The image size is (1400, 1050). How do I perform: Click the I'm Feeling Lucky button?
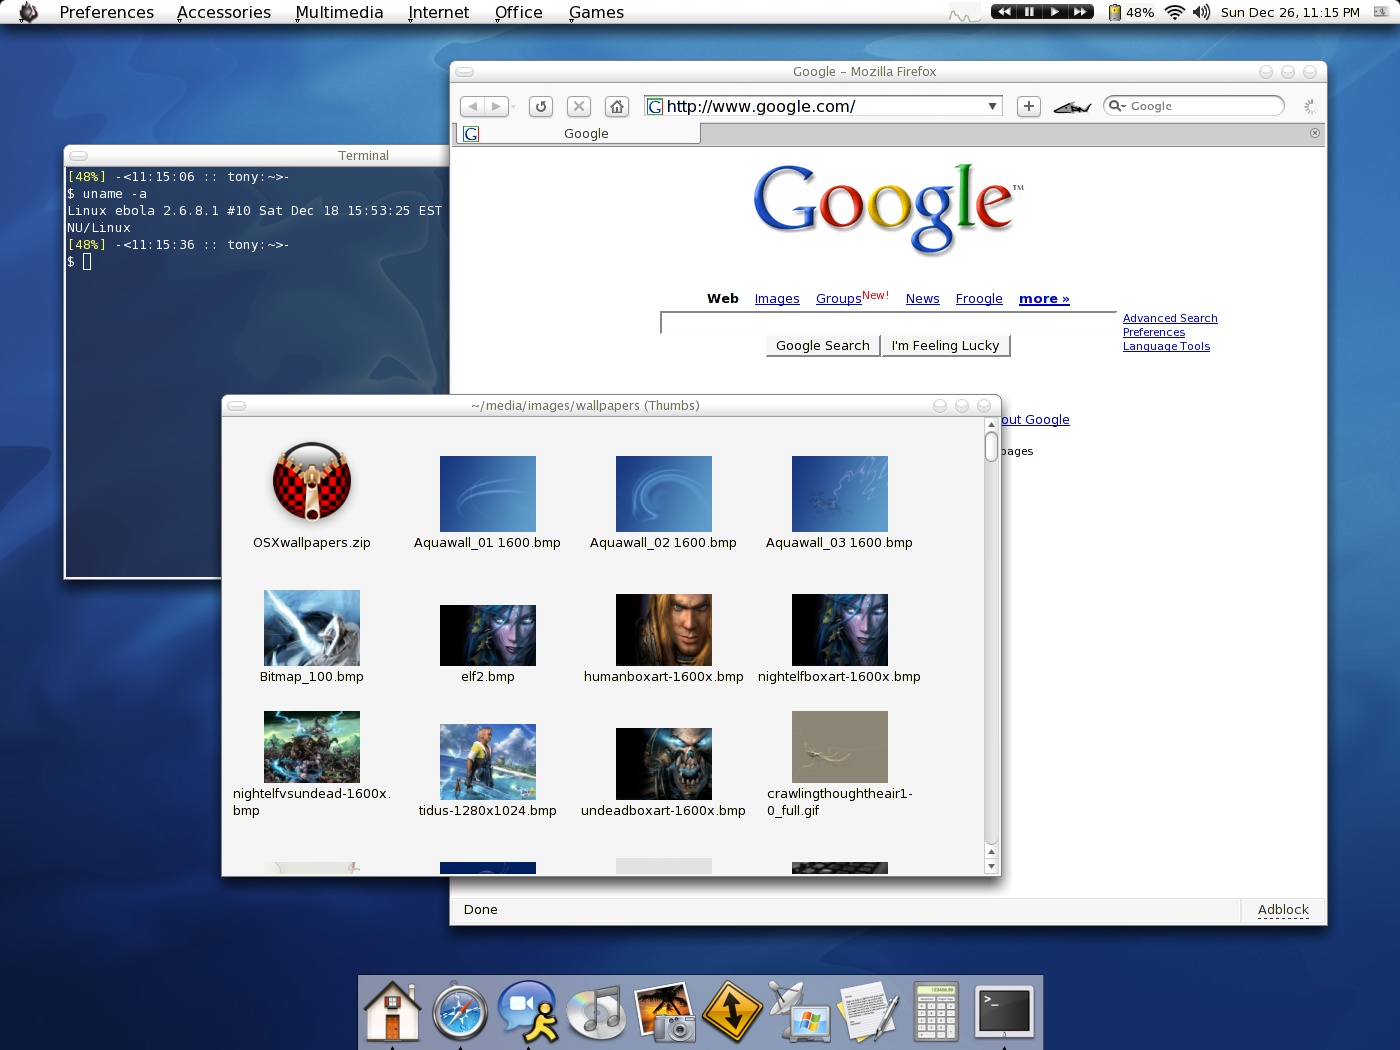[x=945, y=345]
